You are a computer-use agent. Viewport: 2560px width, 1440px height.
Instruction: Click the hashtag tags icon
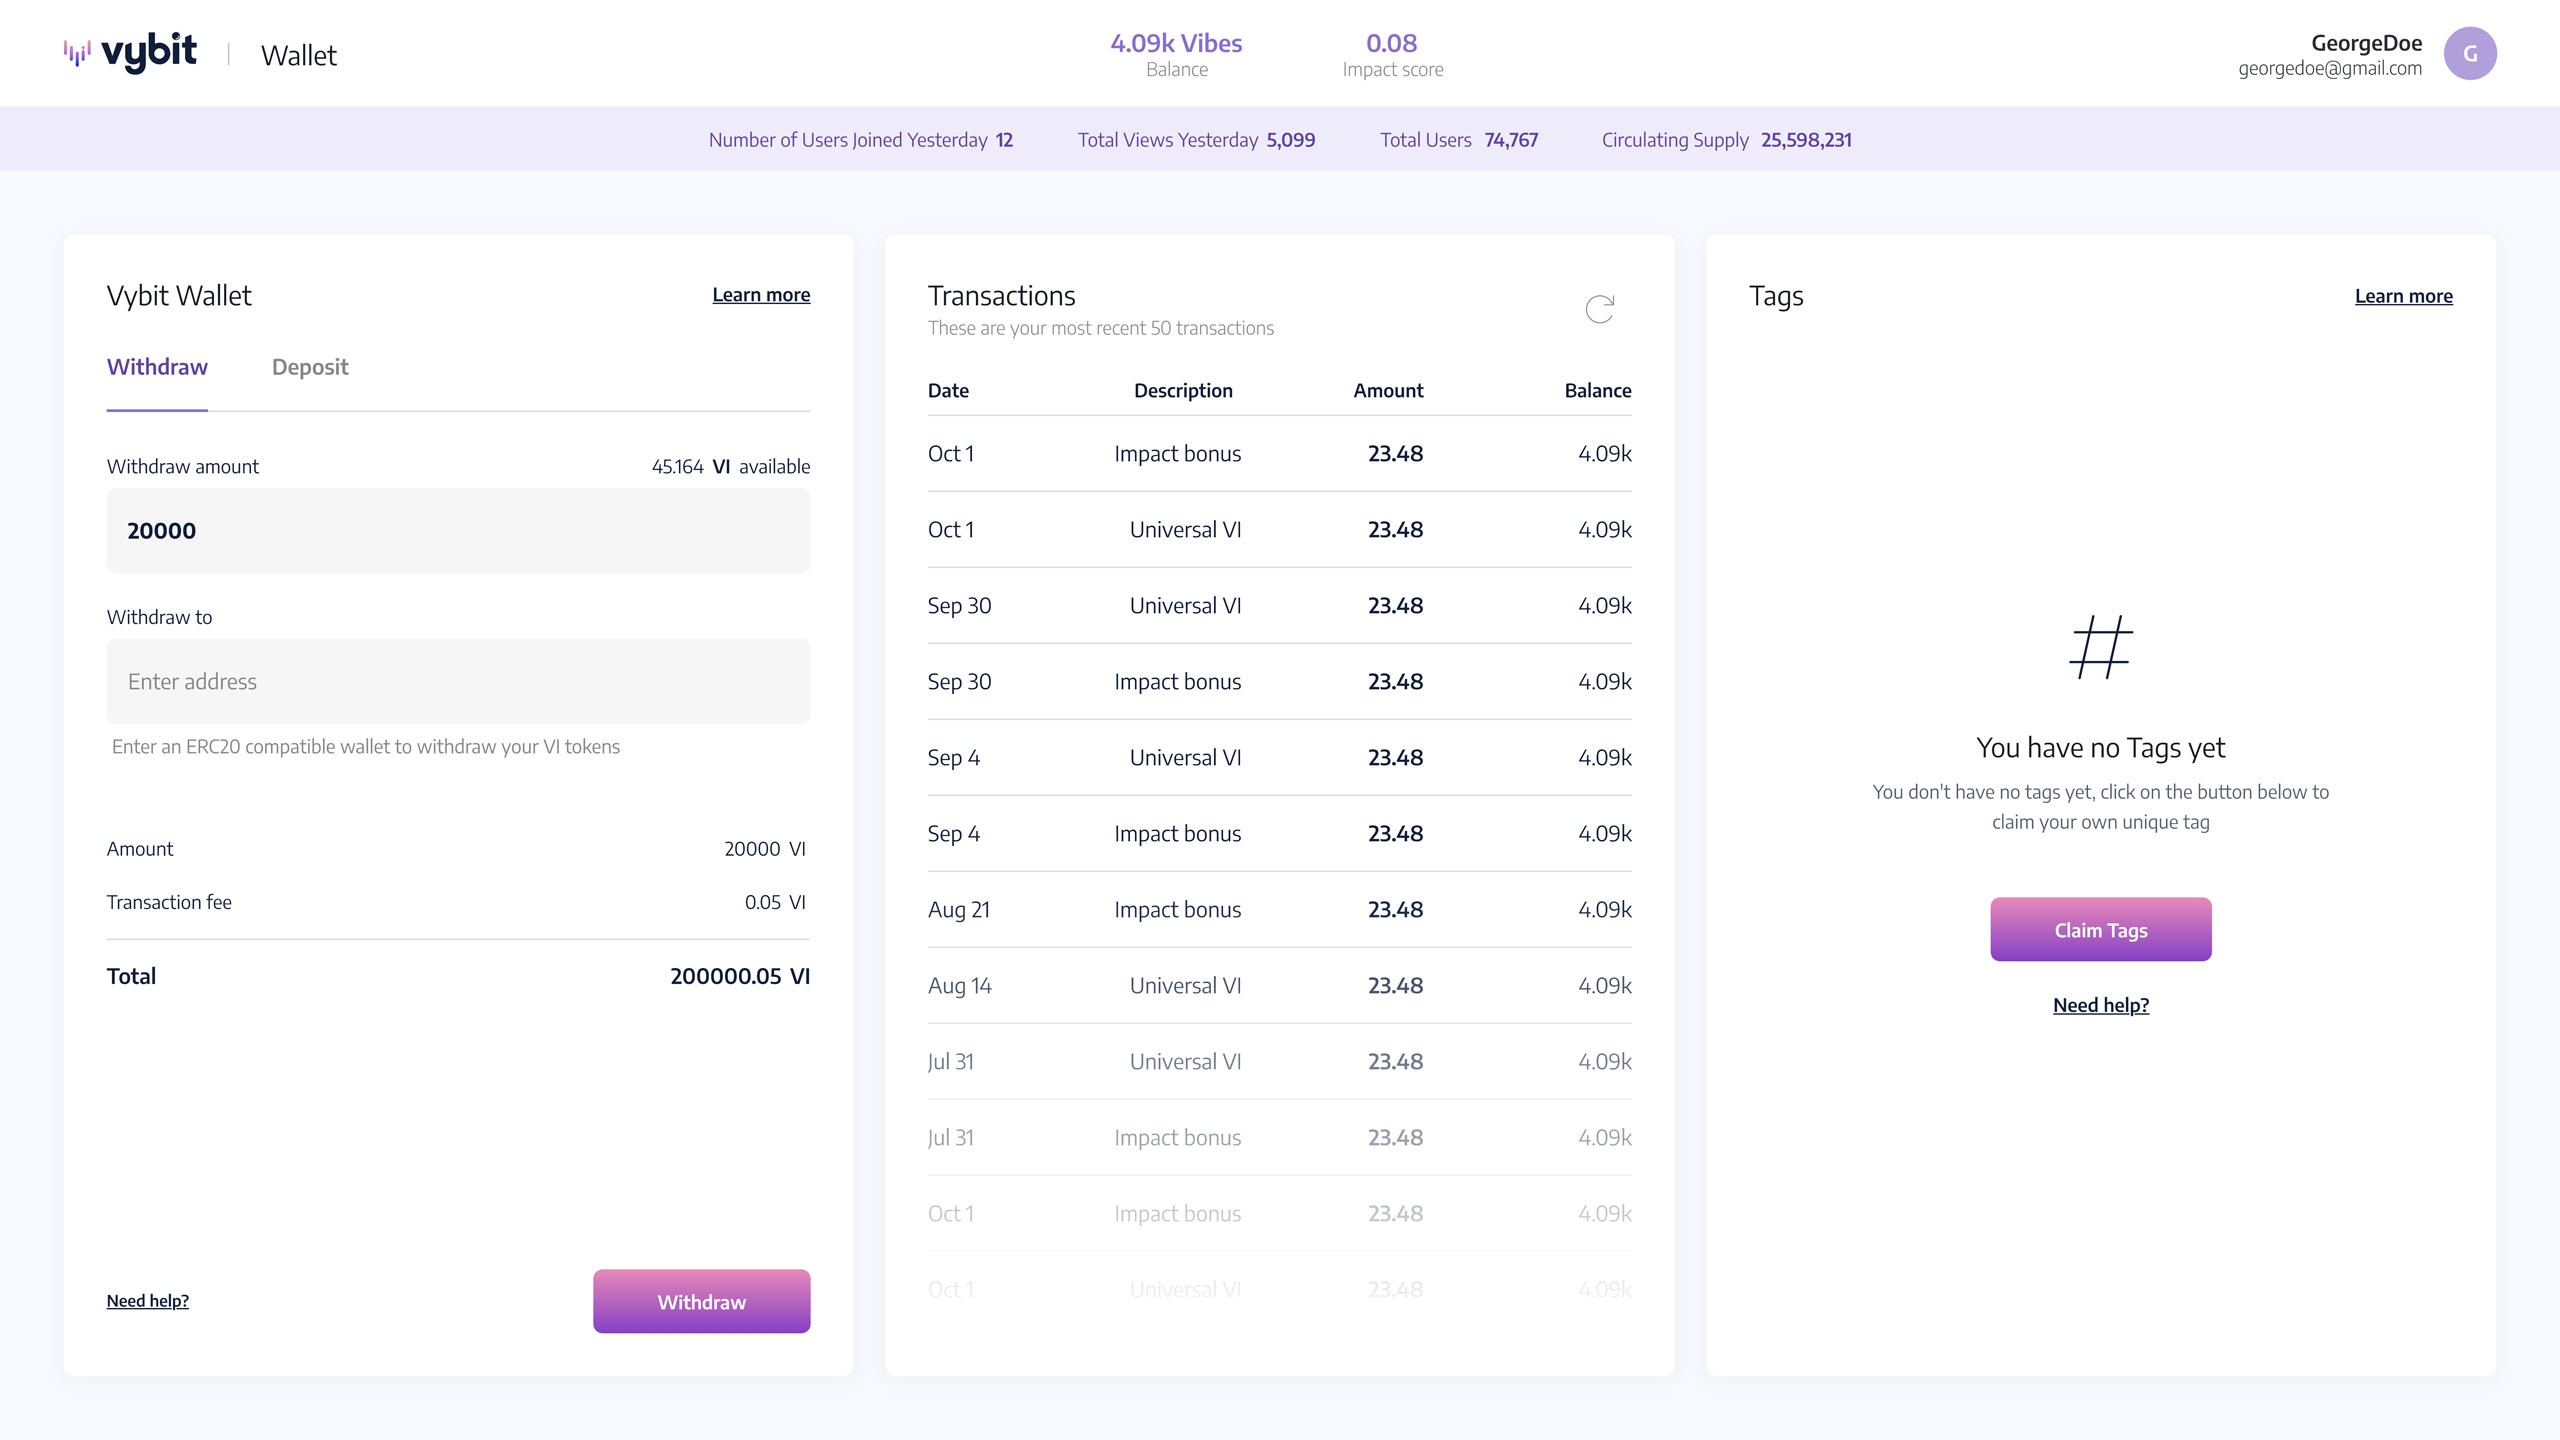coord(2101,647)
